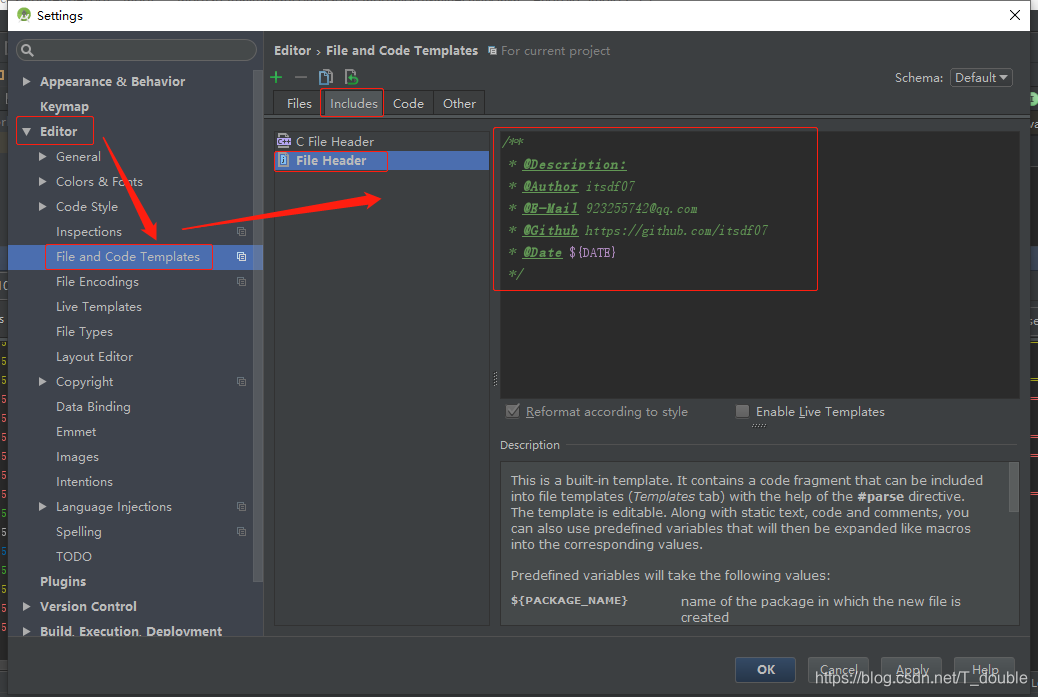Select Data Binding item
The height and width of the screenshot is (697, 1038).
[x=93, y=406]
